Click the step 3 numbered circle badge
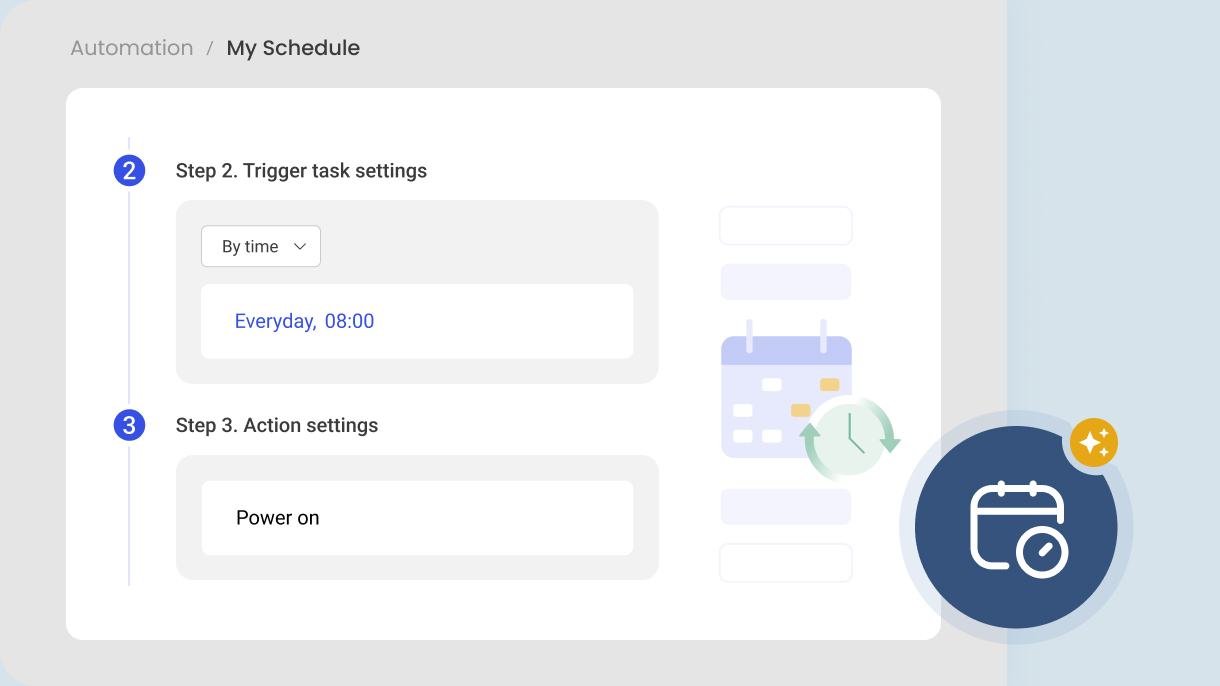 point(129,425)
